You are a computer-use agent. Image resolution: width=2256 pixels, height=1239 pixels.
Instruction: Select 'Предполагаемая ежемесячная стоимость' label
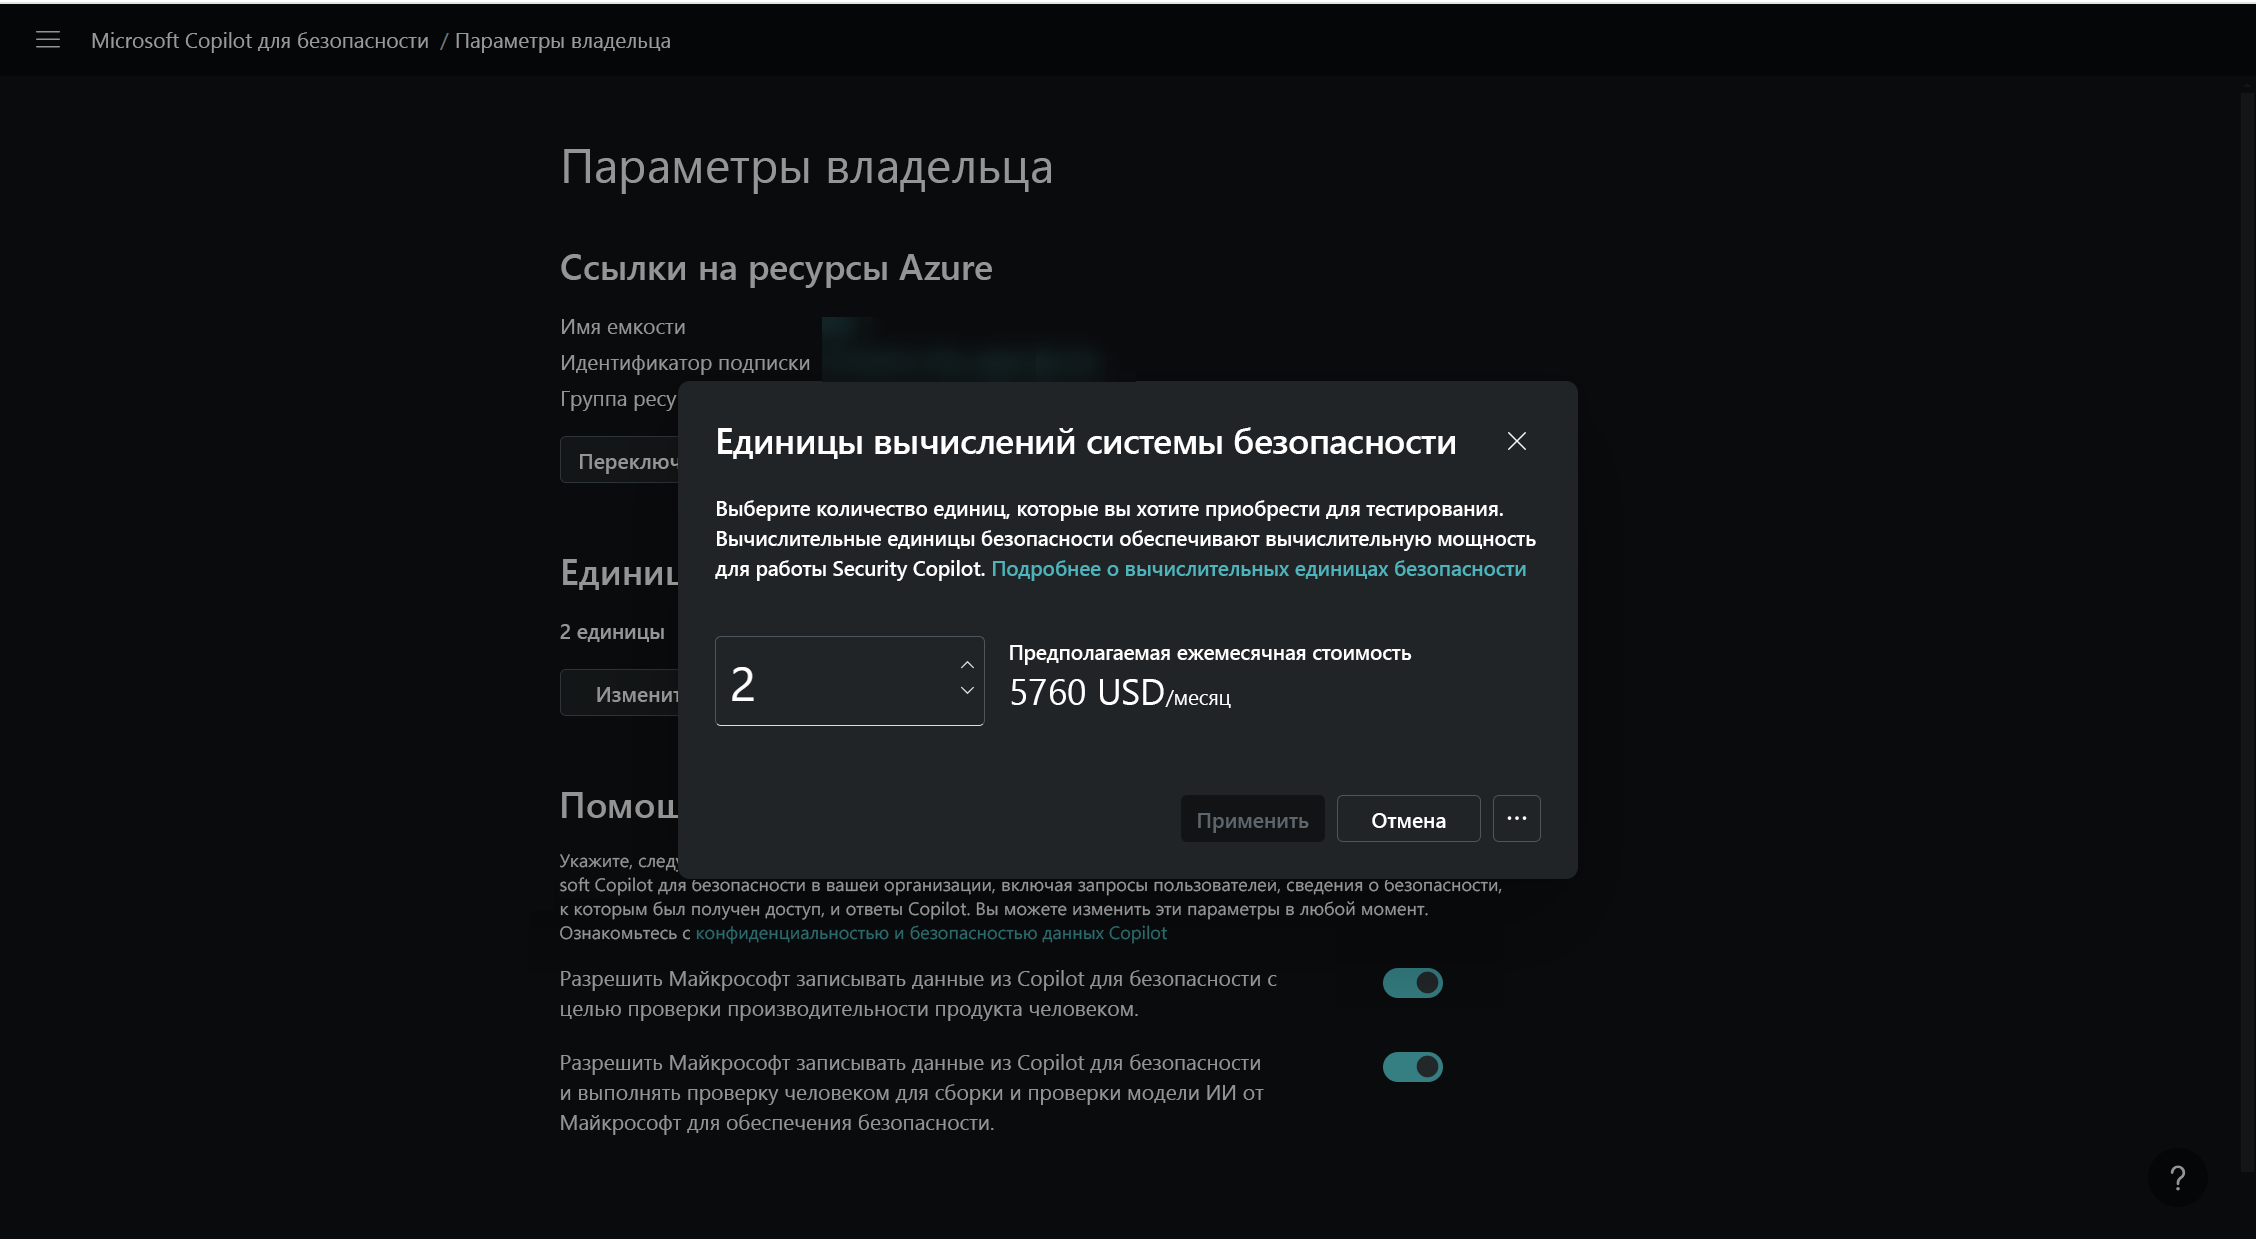click(x=1210, y=653)
